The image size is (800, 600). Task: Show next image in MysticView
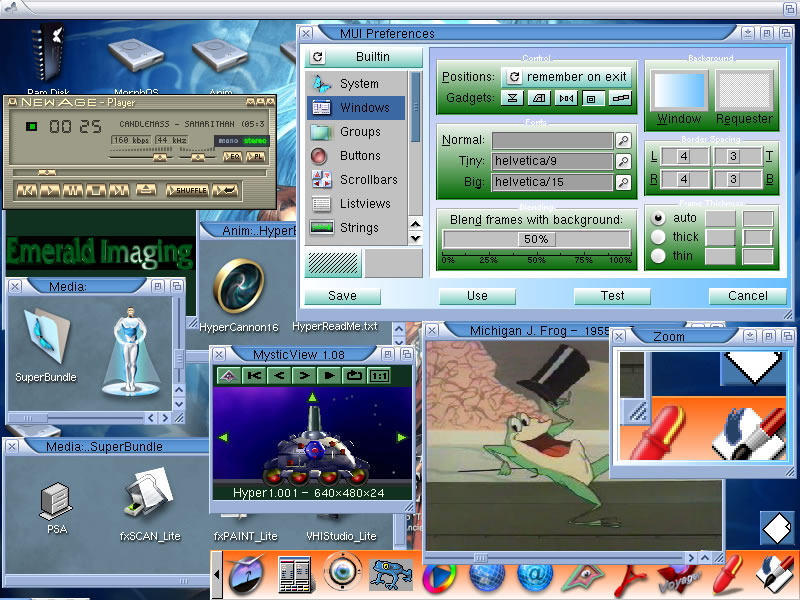click(304, 376)
